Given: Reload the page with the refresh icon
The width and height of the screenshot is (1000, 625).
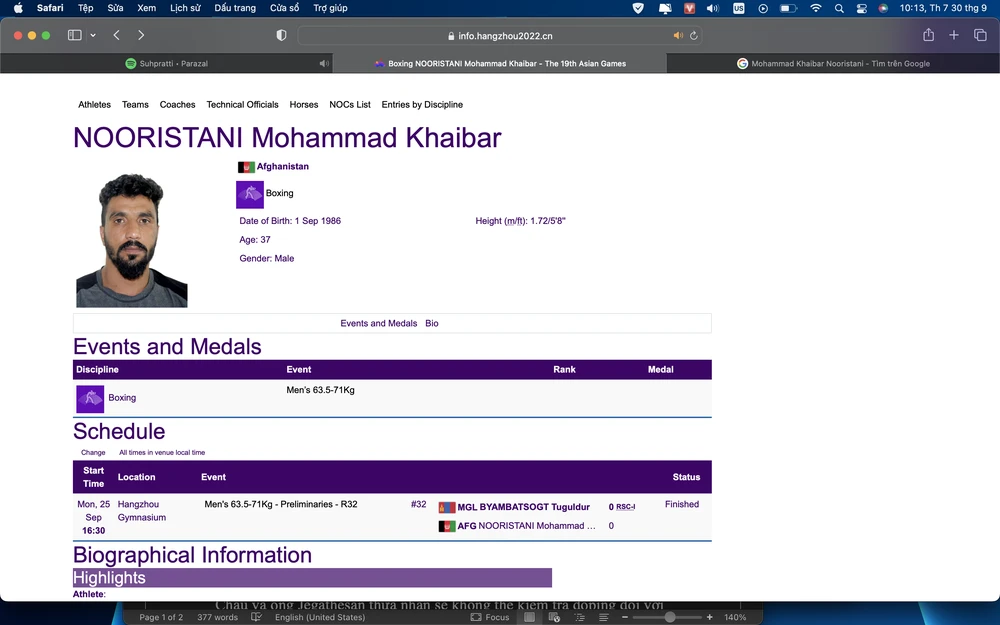Looking at the screenshot, I should click(x=693, y=35).
